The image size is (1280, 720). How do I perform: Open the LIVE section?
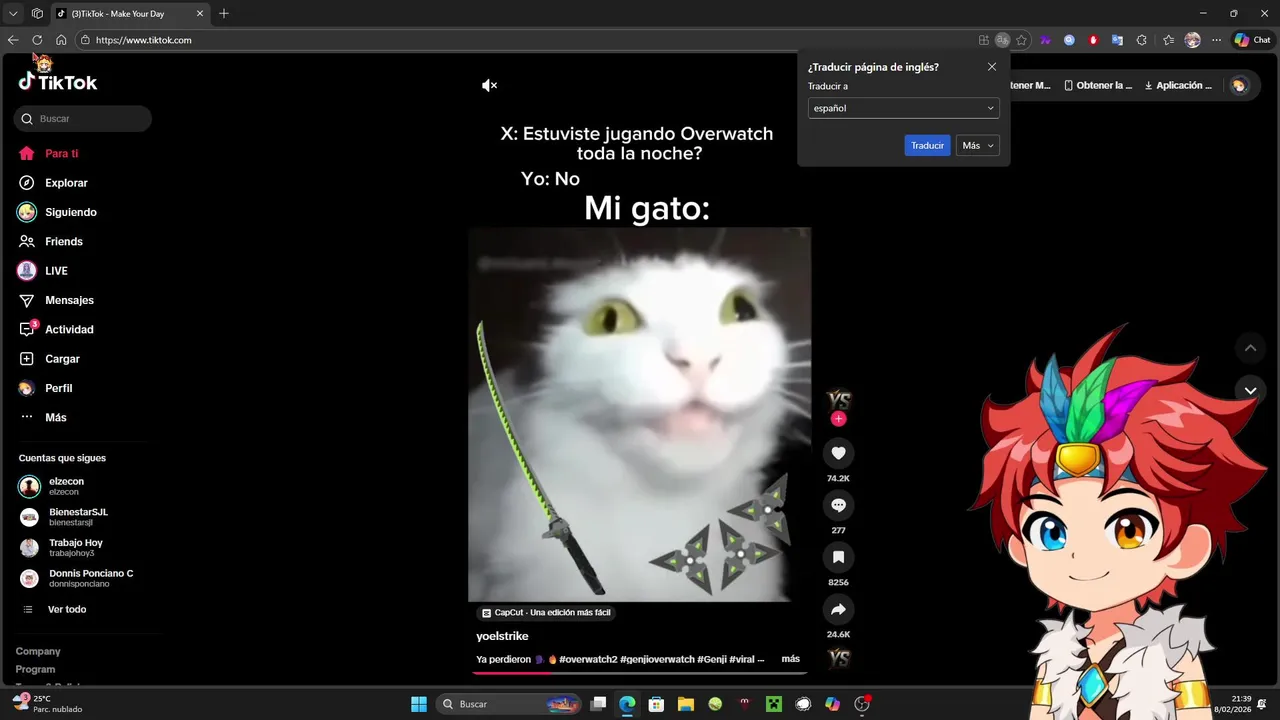coord(42,271)
